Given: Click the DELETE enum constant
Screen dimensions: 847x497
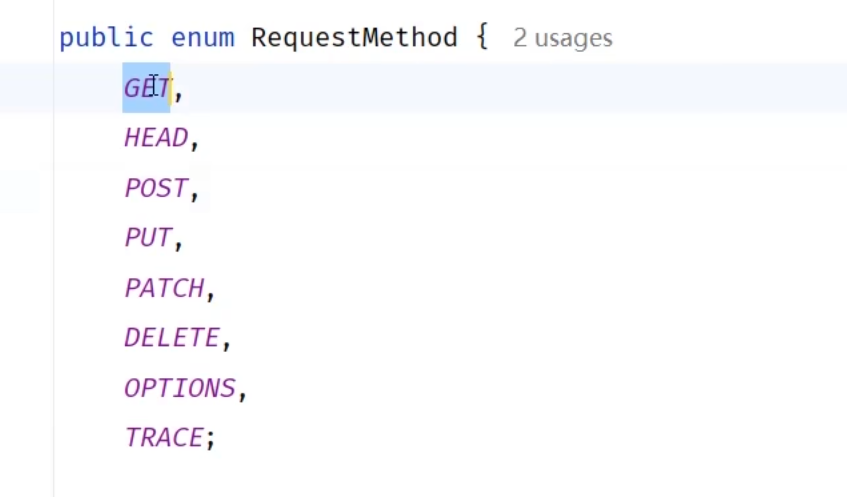Looking at the screenshot, I should coord(172,338).
